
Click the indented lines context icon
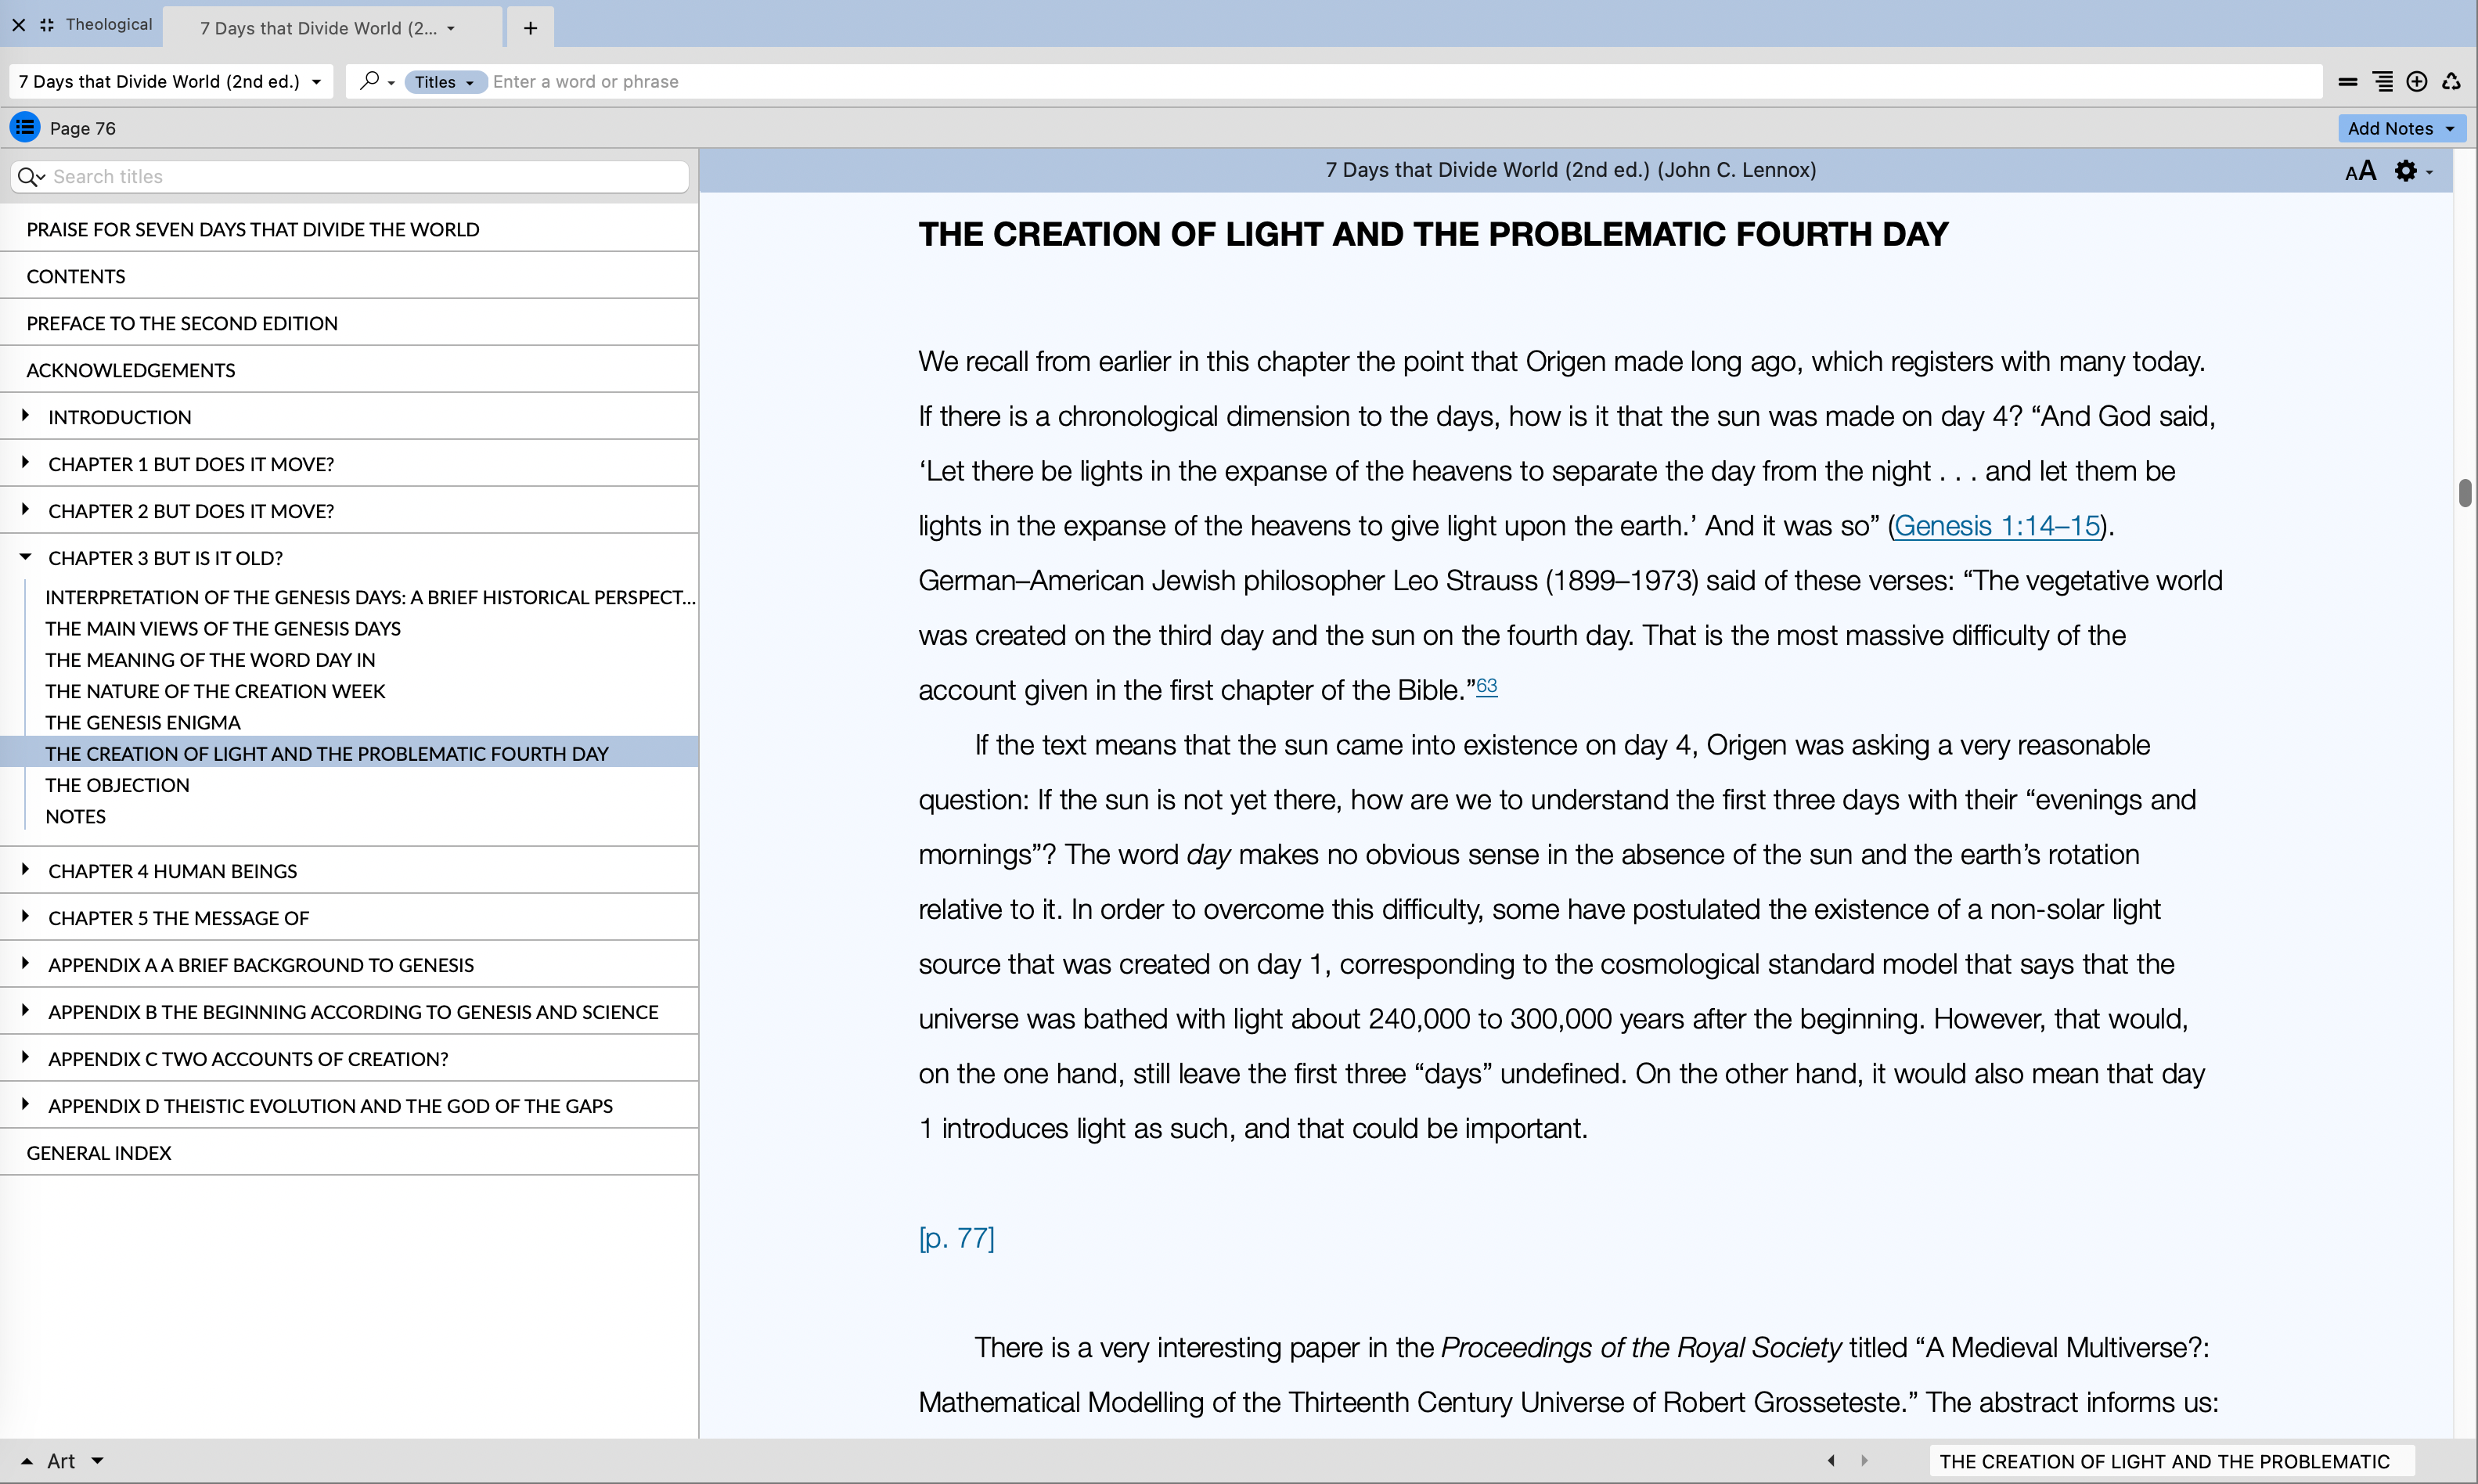coord(2383,82)
